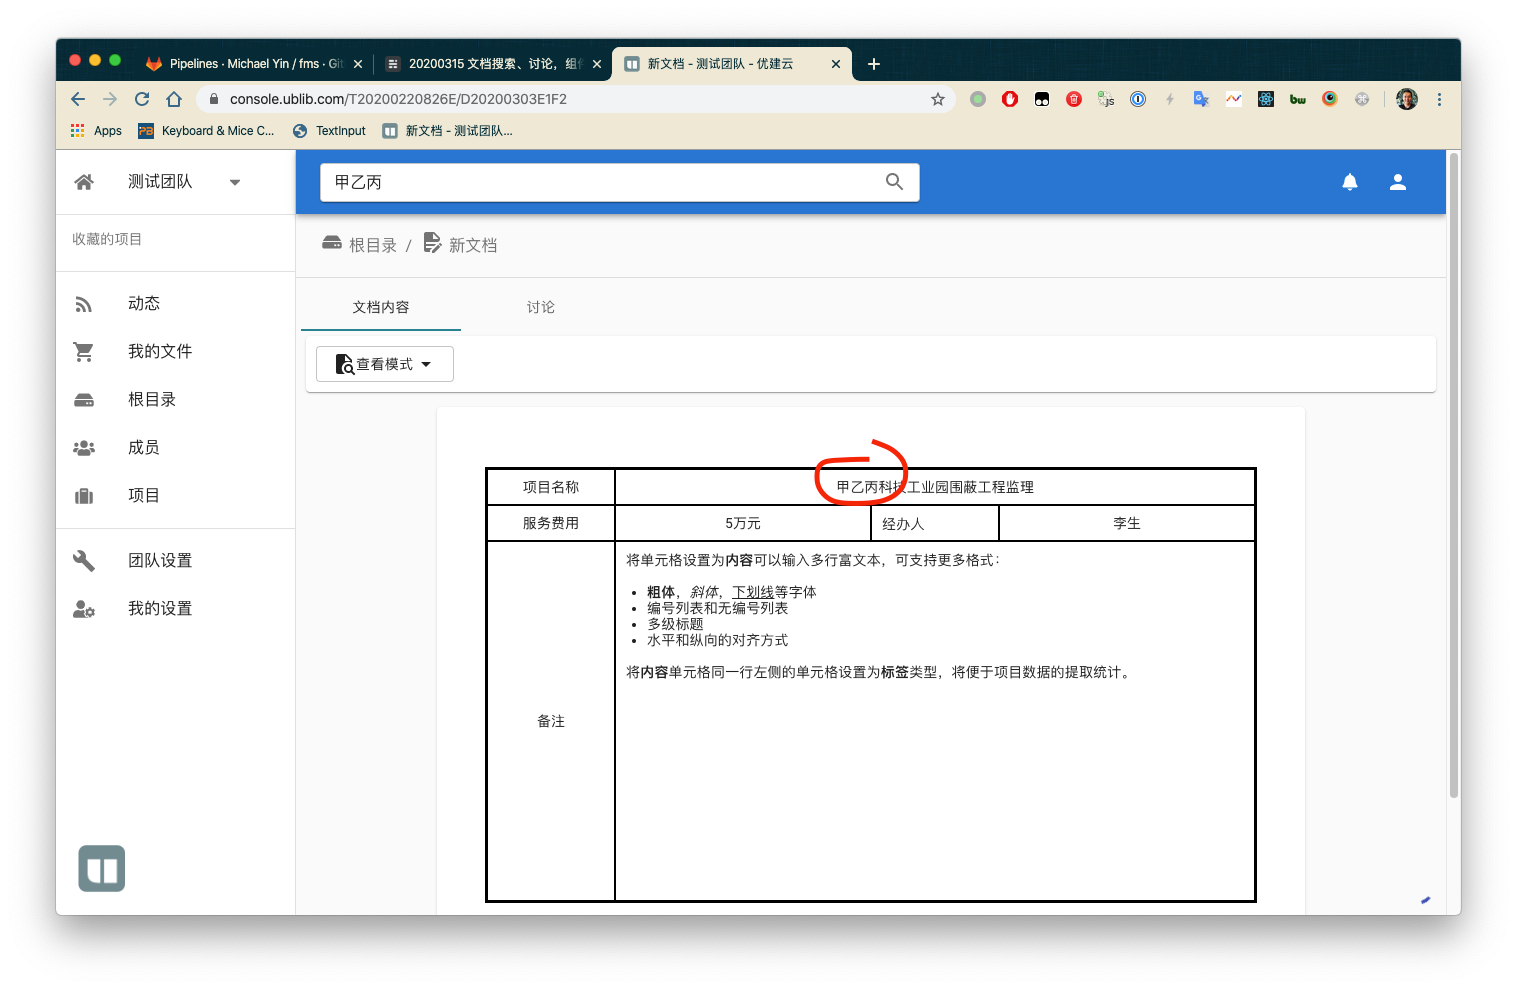Click the search magnifier icon
The width and height of the screenshot is (1517, 989).
point(894,182)
